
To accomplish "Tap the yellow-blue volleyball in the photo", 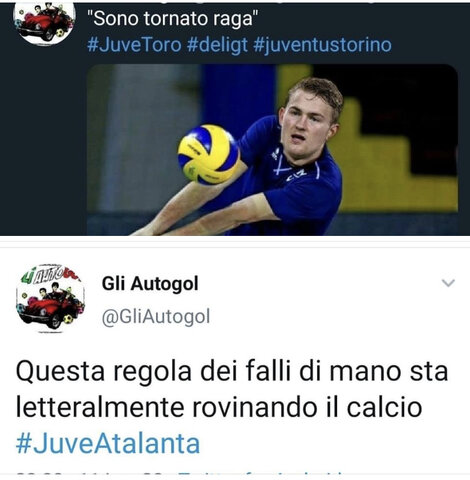I will [209, 154].
